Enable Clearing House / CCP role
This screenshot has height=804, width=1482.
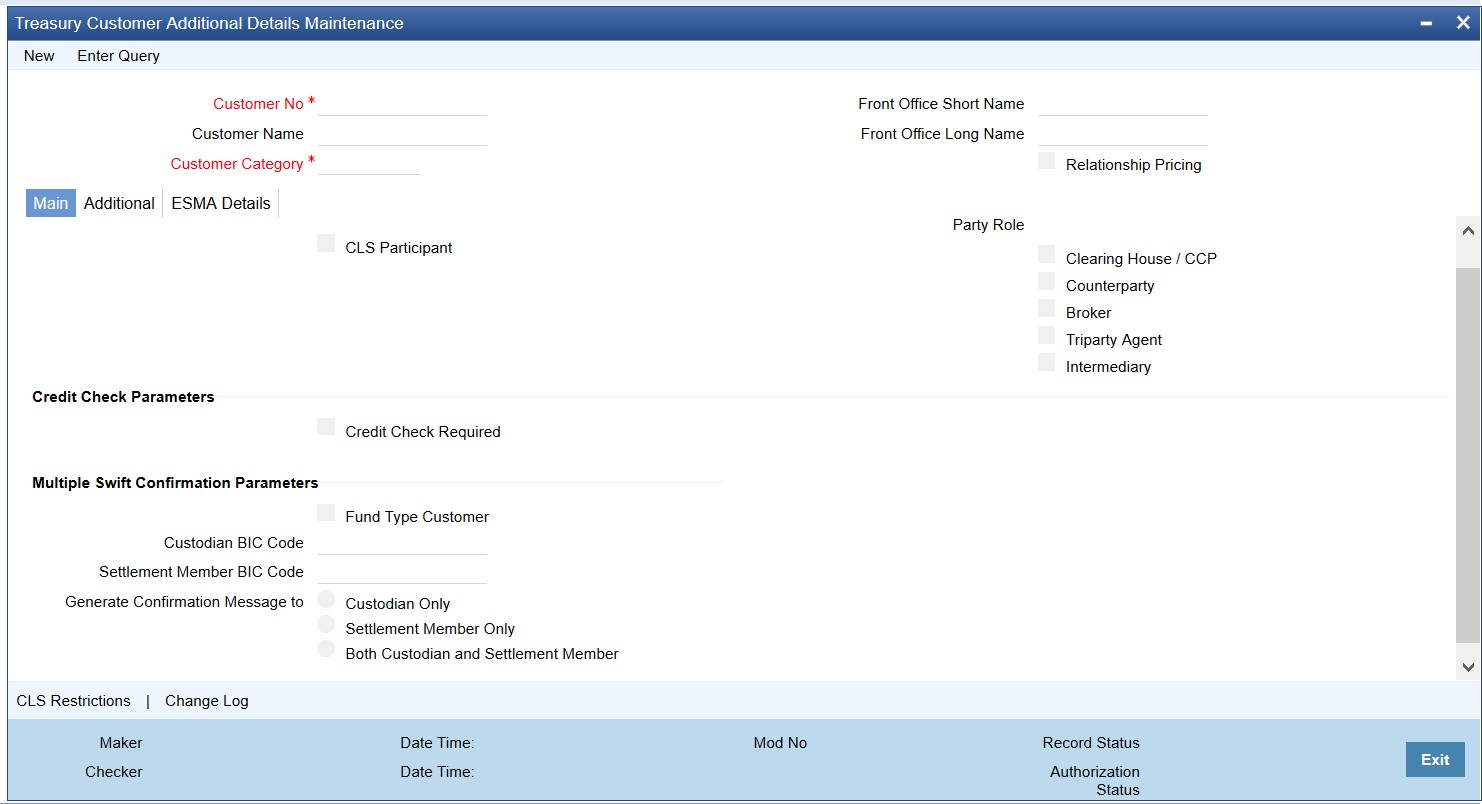tap(1047, 254)
